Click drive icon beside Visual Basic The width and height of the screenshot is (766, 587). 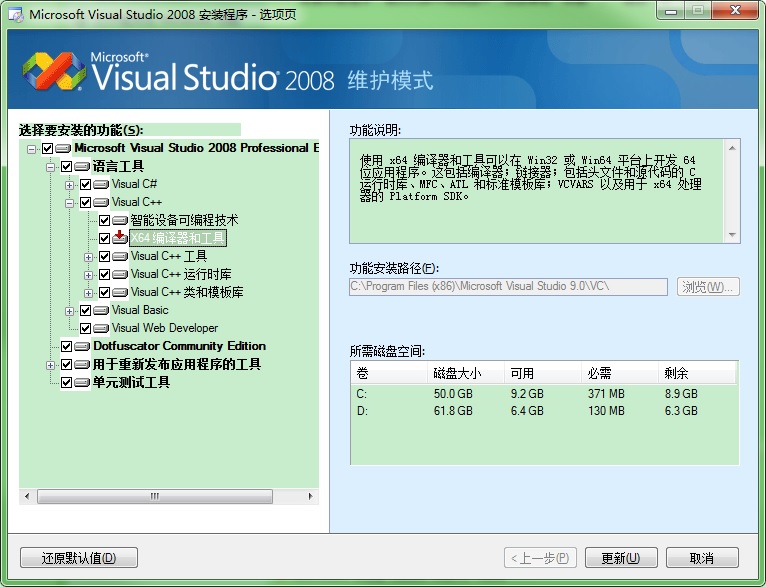coord(101,311)
